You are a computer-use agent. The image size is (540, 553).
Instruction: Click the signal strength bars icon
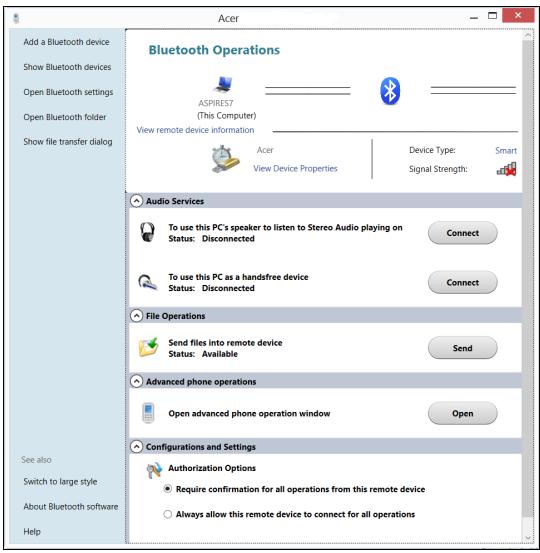point(506,169)
